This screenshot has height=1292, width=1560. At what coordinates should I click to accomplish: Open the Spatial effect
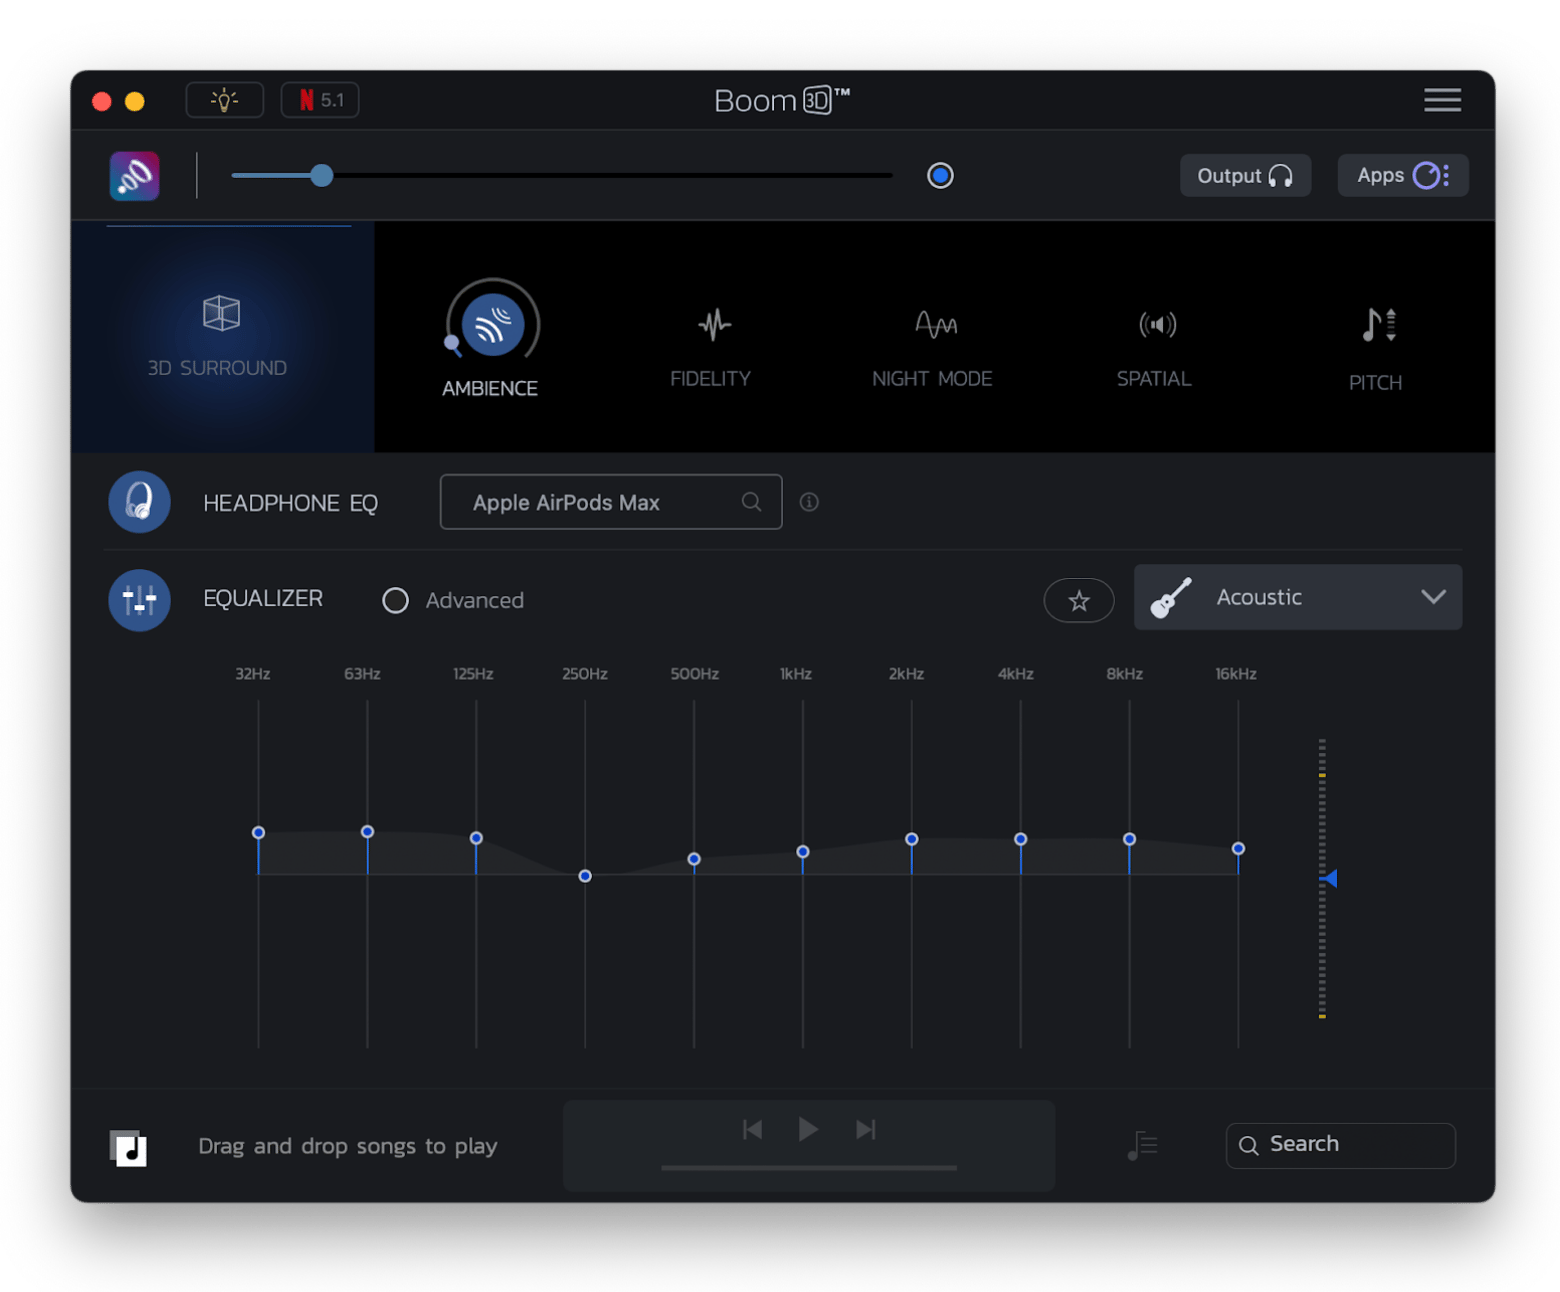[x=1154, y=345]
